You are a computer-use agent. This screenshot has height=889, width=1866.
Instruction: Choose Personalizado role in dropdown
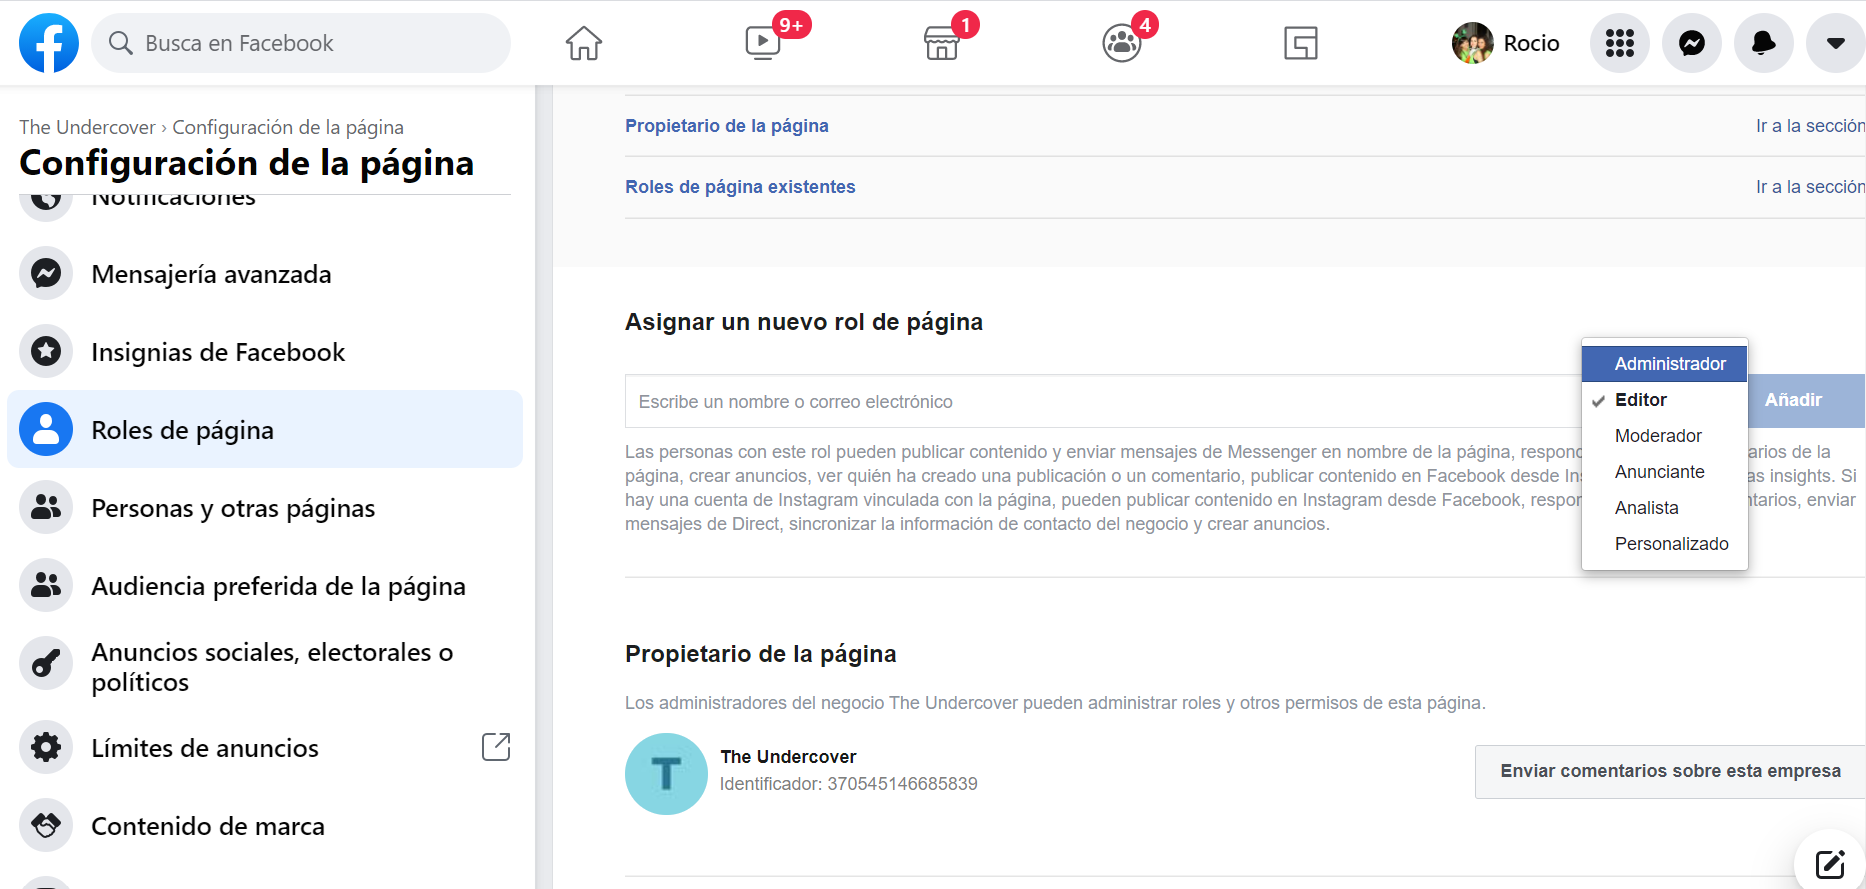(1665, 543)
